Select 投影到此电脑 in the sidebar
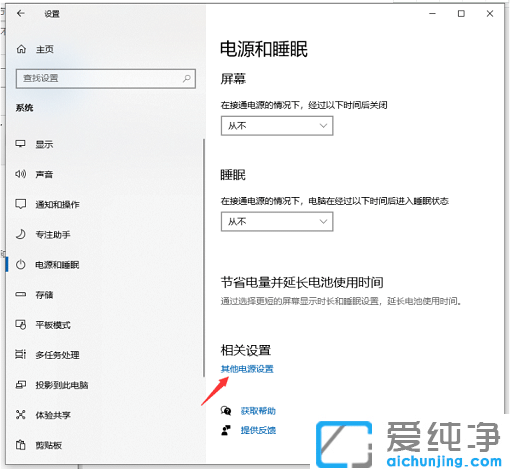This screenshot has height=474, width=510. pos(62,385)
